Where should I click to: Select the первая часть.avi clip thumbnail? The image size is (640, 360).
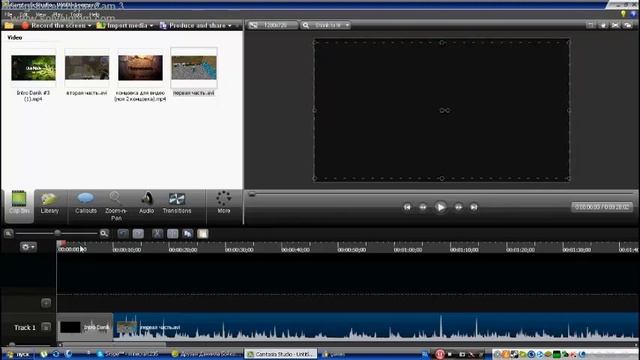pyautogui.click(x=194, y=68)
